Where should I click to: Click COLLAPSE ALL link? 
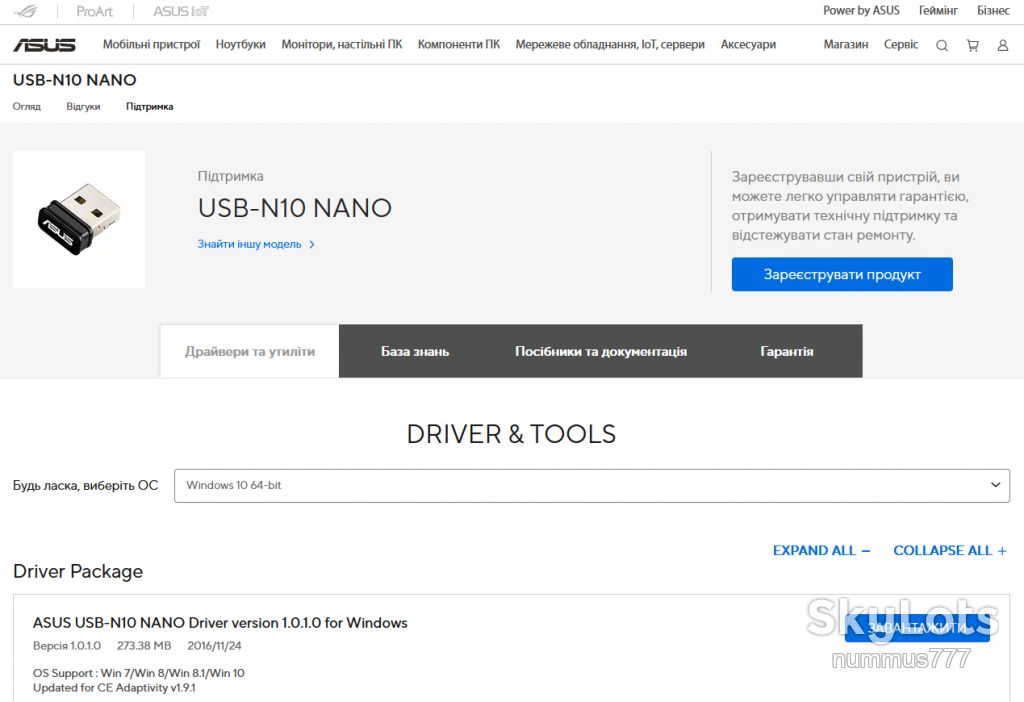[x=950, y=550]
